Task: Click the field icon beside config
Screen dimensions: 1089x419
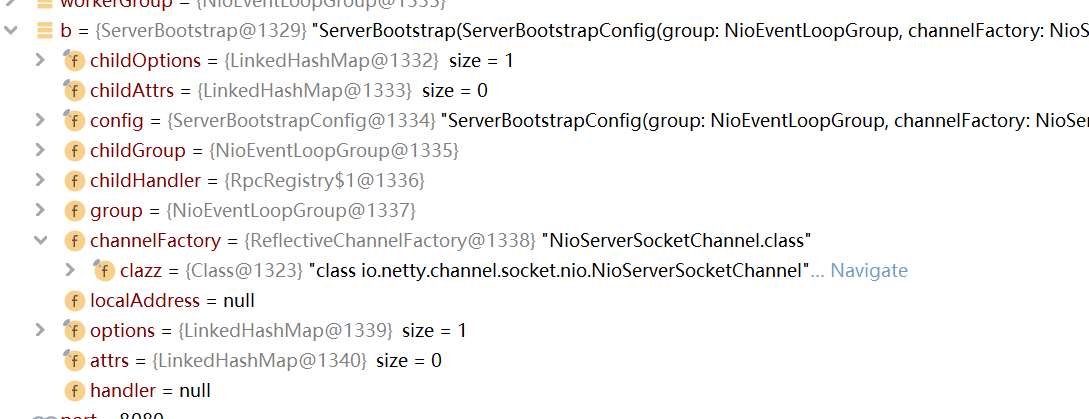Action: [74, 120]
